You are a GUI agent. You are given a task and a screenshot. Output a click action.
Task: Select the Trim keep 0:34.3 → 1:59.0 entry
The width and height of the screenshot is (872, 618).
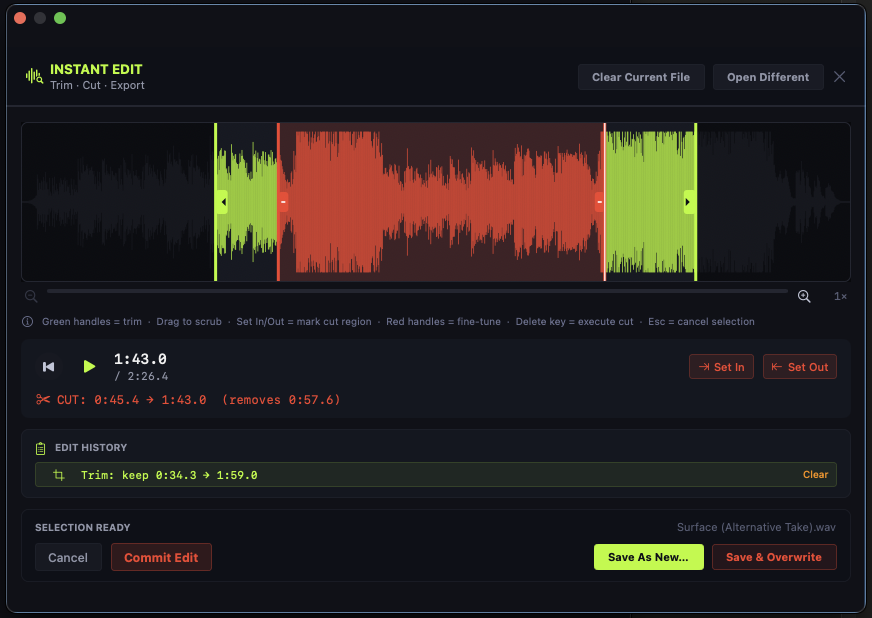pos(435,474)
